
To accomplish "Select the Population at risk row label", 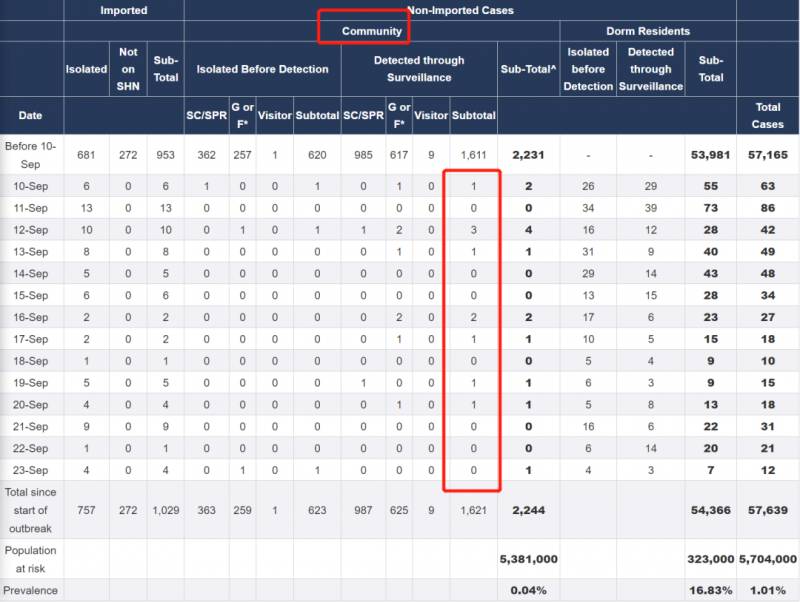I will 31,559.
